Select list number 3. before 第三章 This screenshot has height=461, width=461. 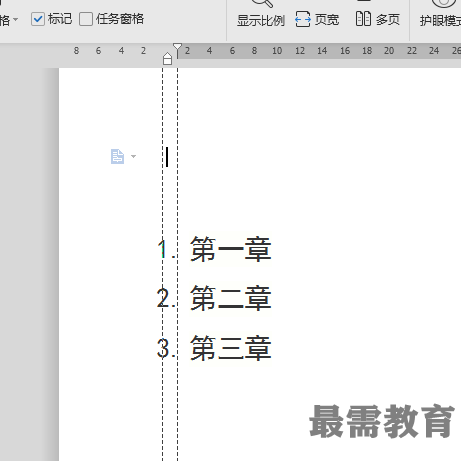tap(166, 348)
